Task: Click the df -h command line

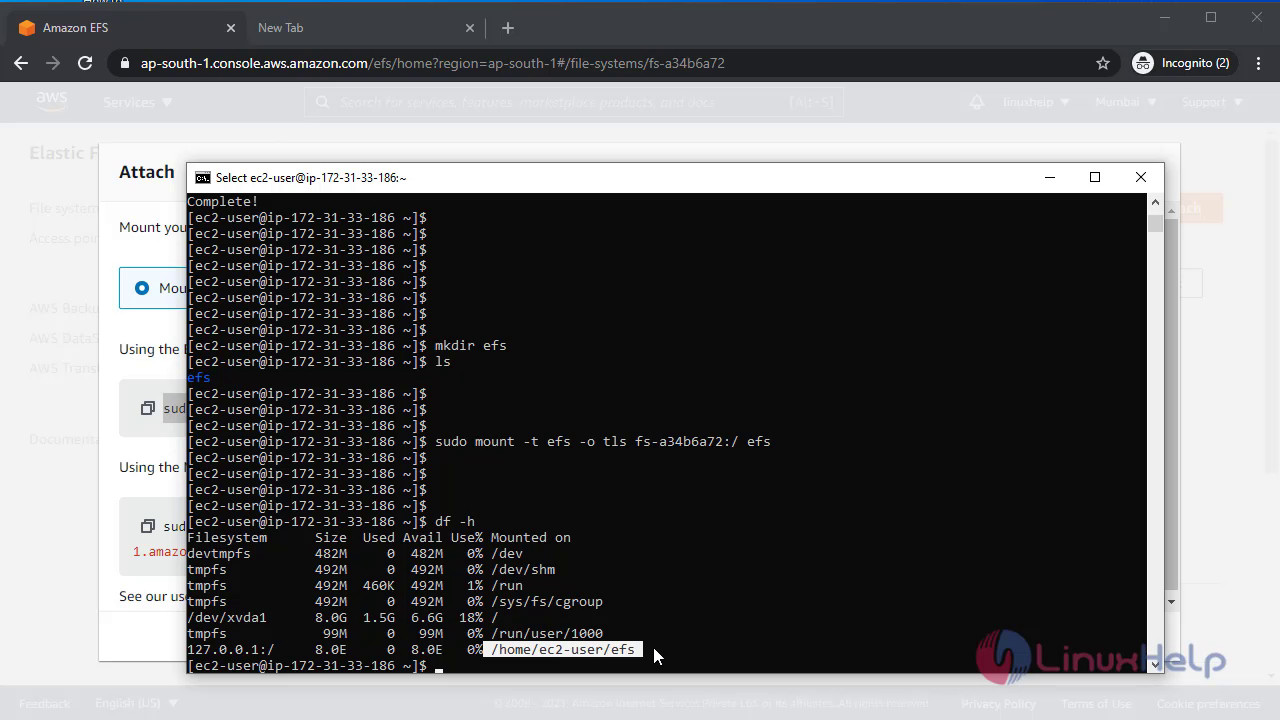Action: [455, 521]
